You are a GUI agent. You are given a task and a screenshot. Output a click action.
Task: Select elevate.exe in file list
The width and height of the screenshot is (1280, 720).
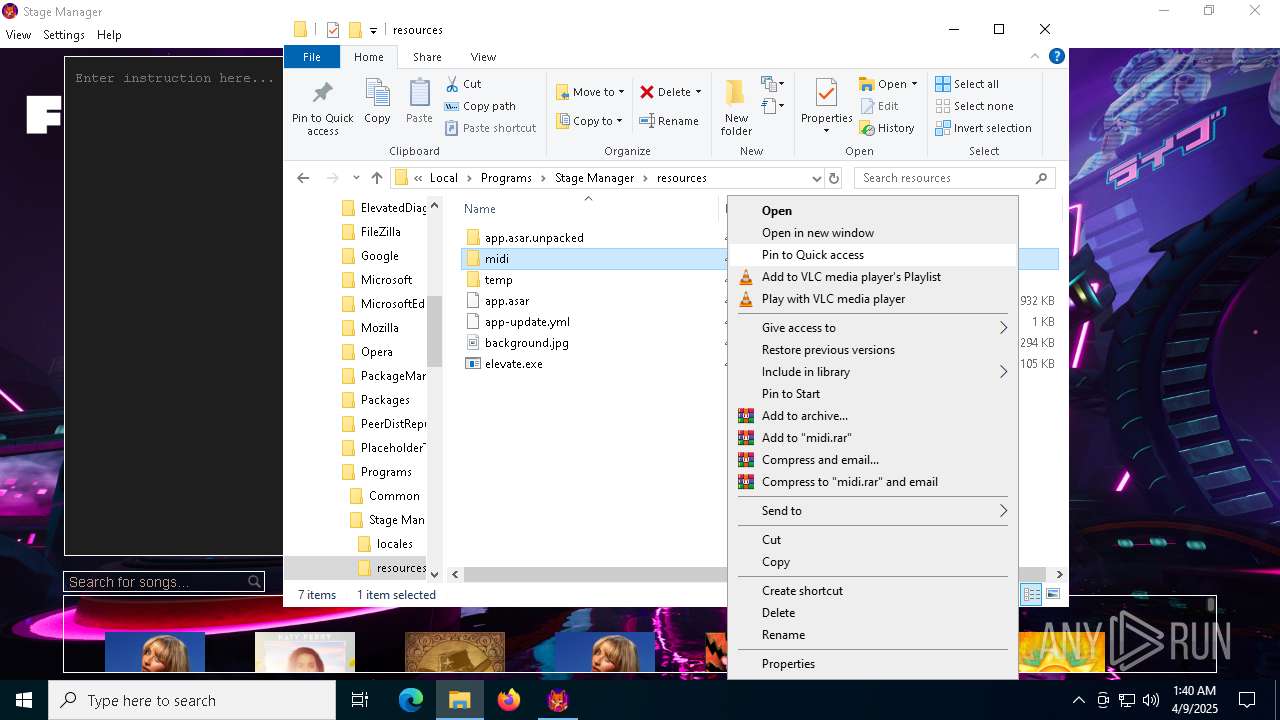pos(513,364)
